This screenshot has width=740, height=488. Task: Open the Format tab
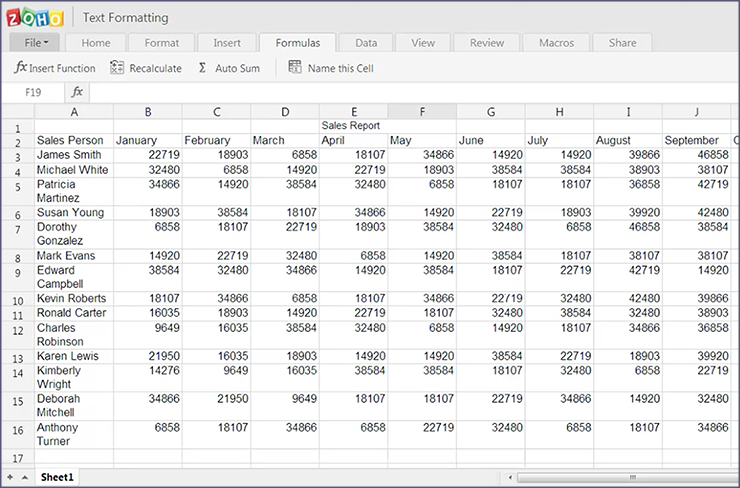coord(162,43)
